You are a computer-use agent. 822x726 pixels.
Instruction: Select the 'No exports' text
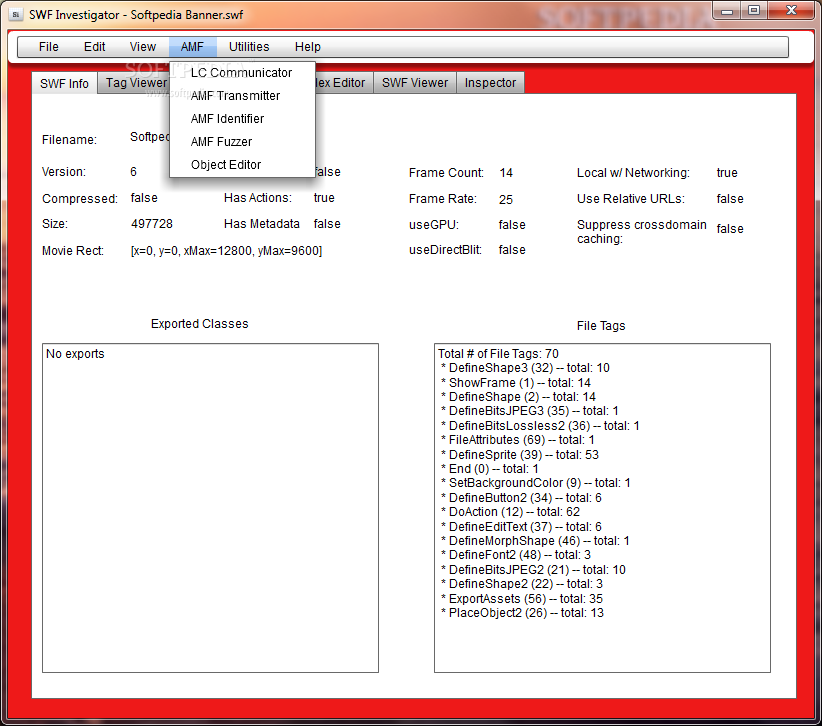75,354
